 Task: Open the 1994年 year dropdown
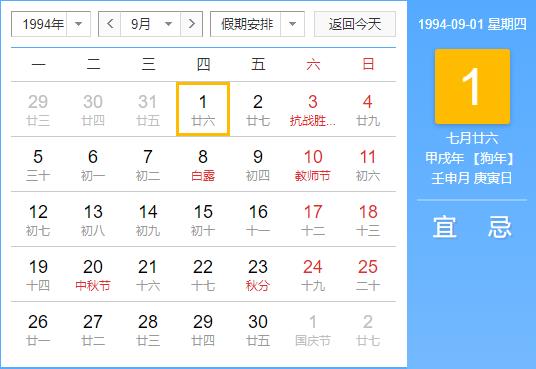coord(51,24)
